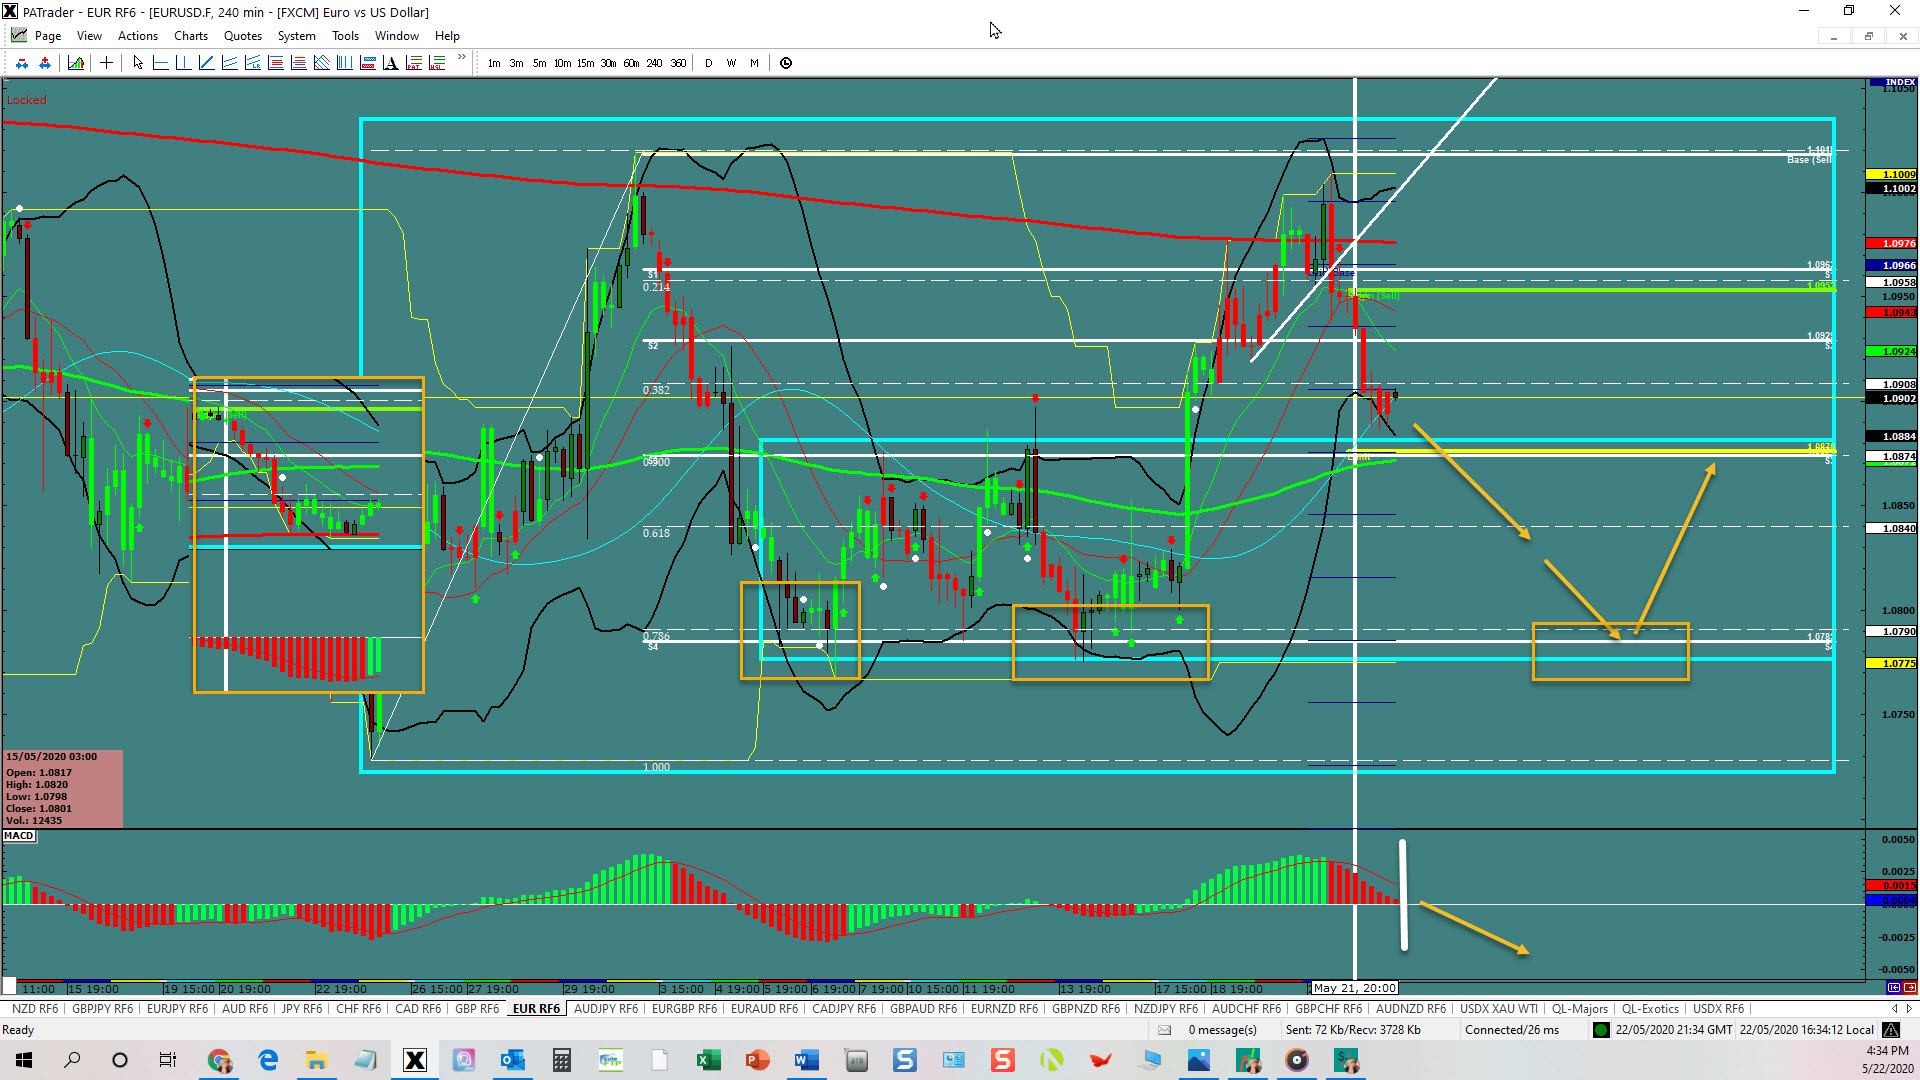This screenshot has width=1920, height=1080.
Task: Select the rectangle zone drawing tool
Action: tap(367, 63)
